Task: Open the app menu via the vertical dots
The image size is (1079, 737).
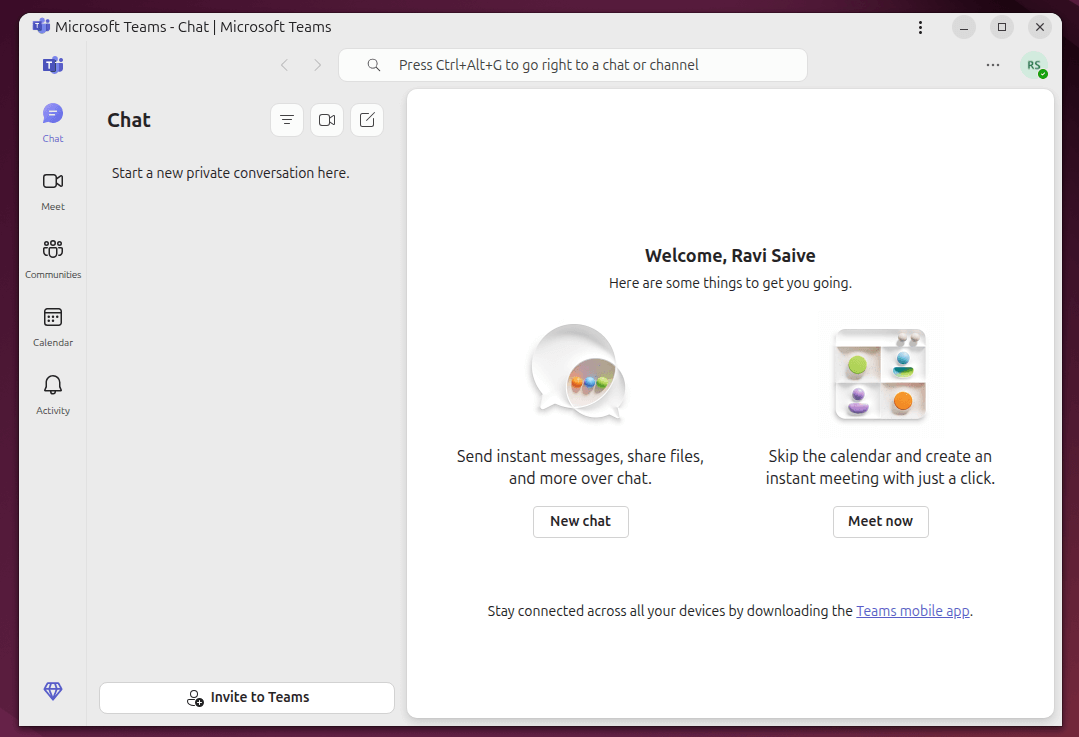Action: pyautogui.click(x=920, y=27)
